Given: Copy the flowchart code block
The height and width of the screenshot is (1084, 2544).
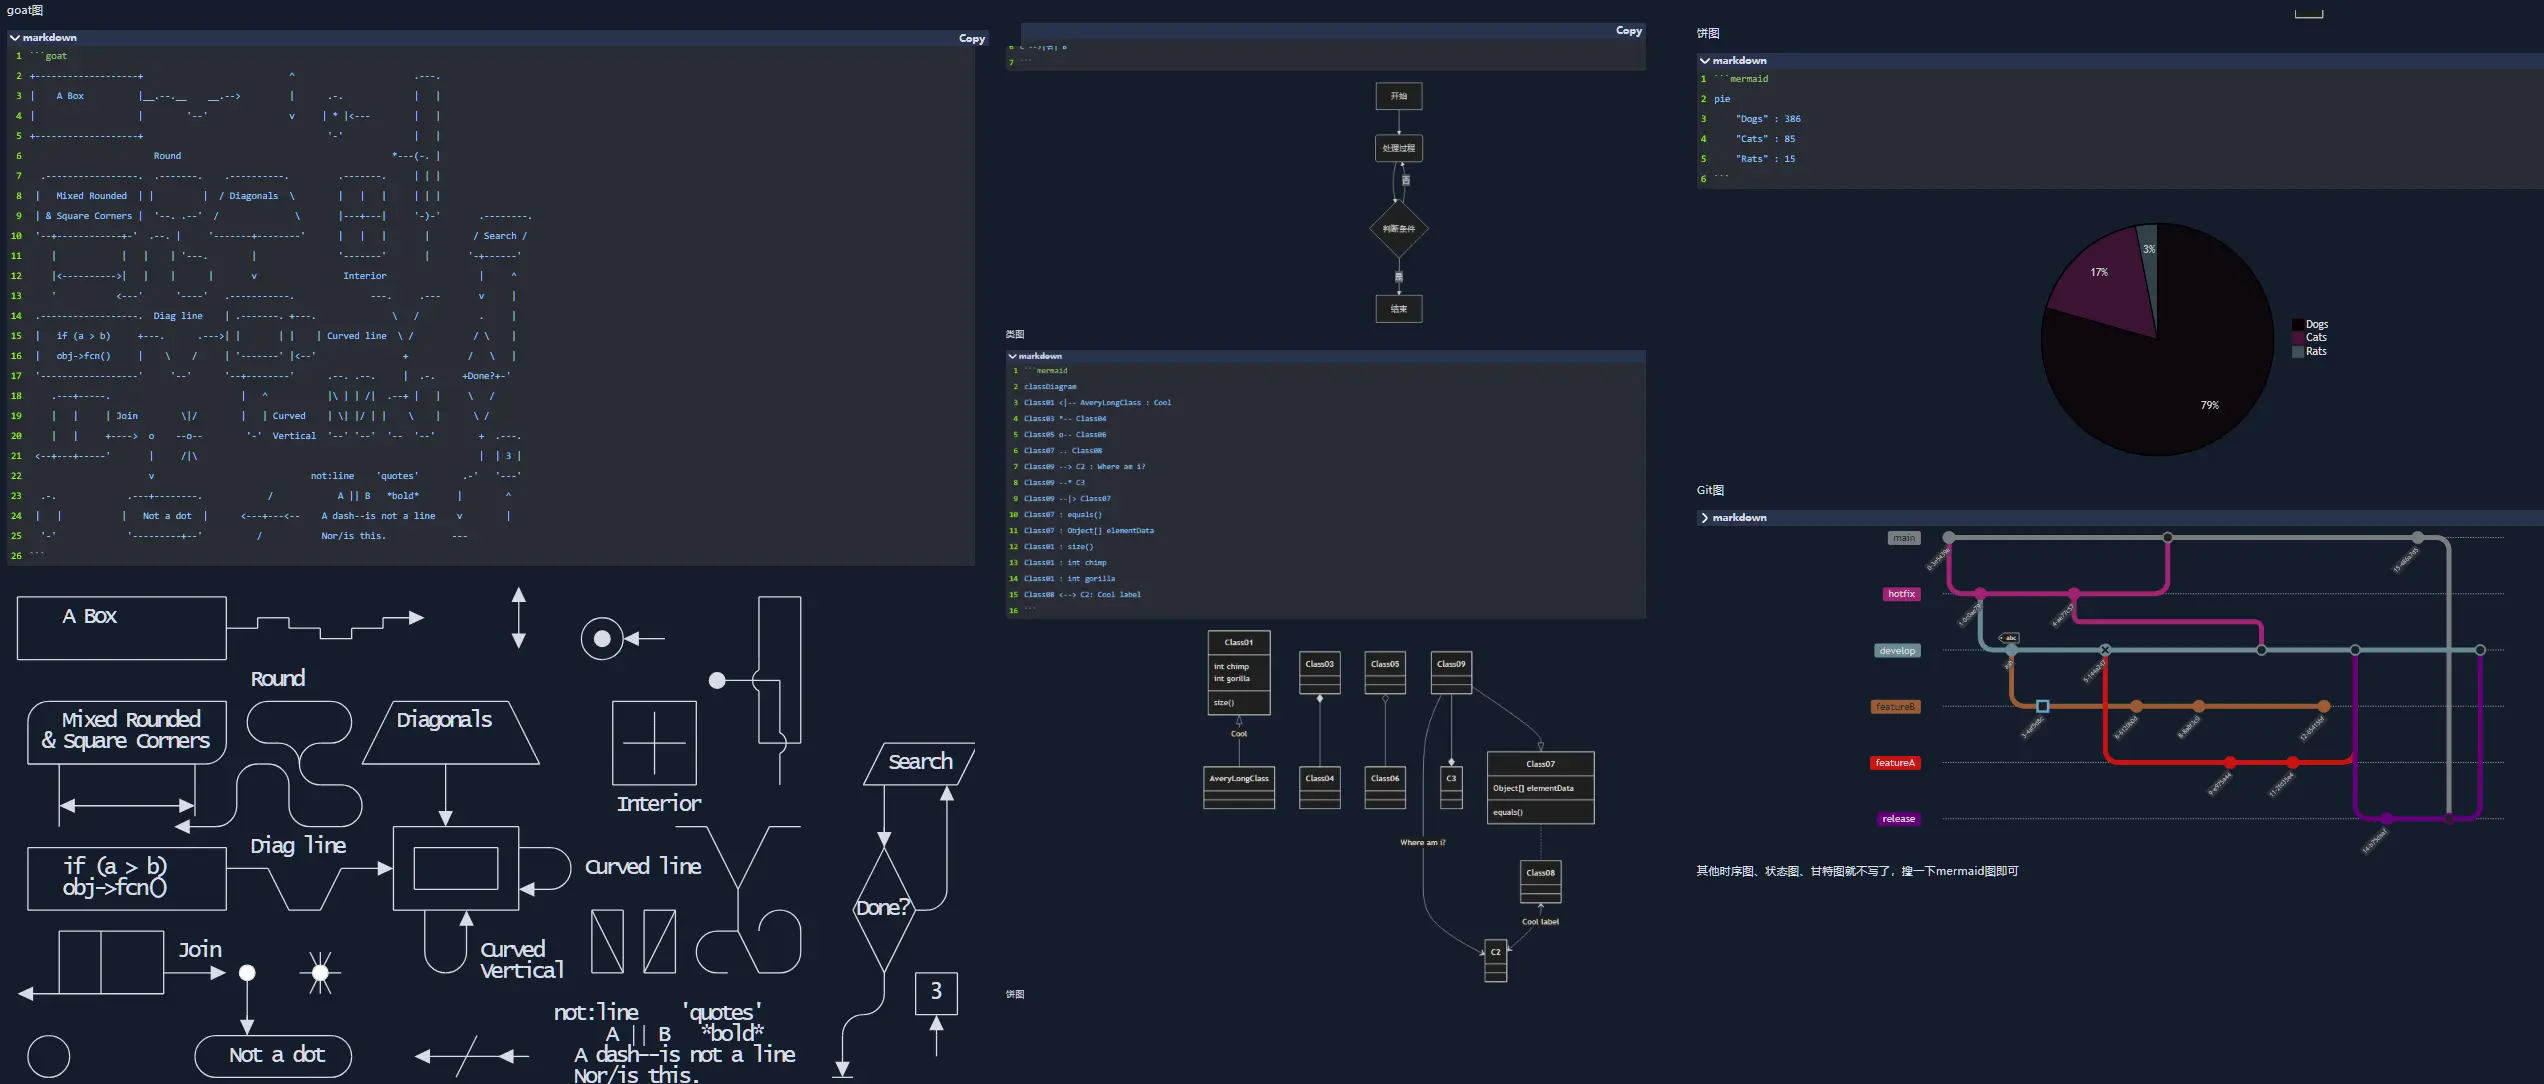Looking at the screenshot, I should 1628,31.
